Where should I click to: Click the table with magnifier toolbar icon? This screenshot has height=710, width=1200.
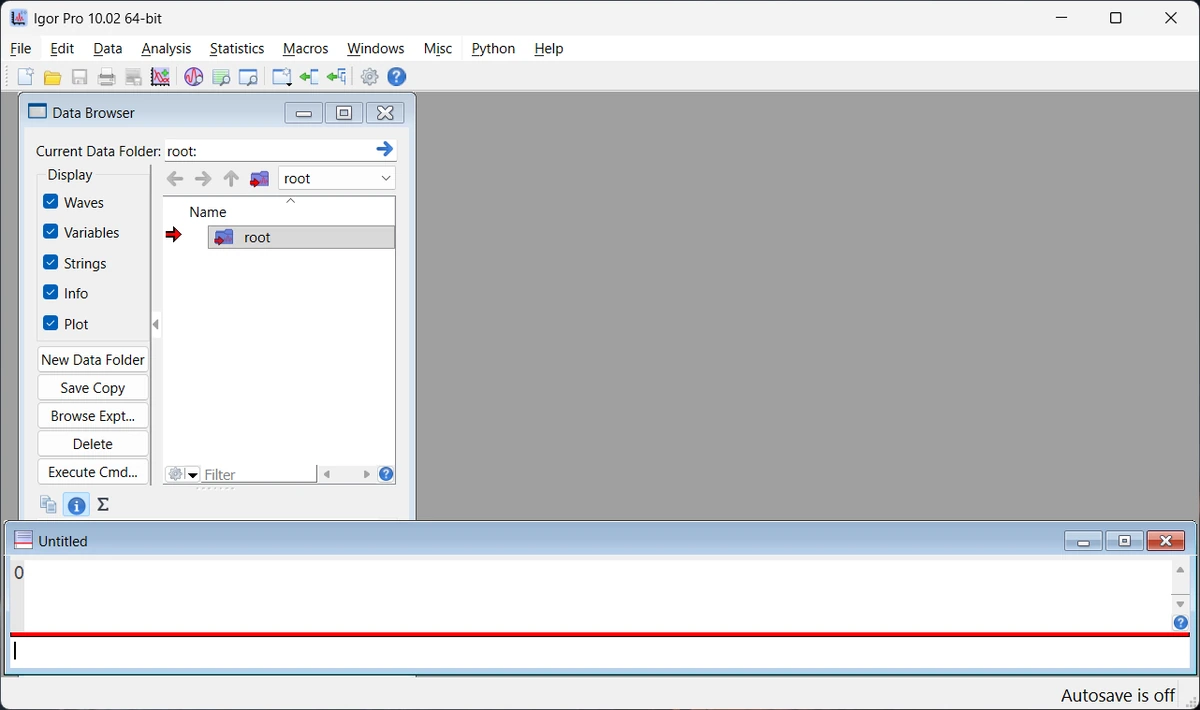(221, 77)
